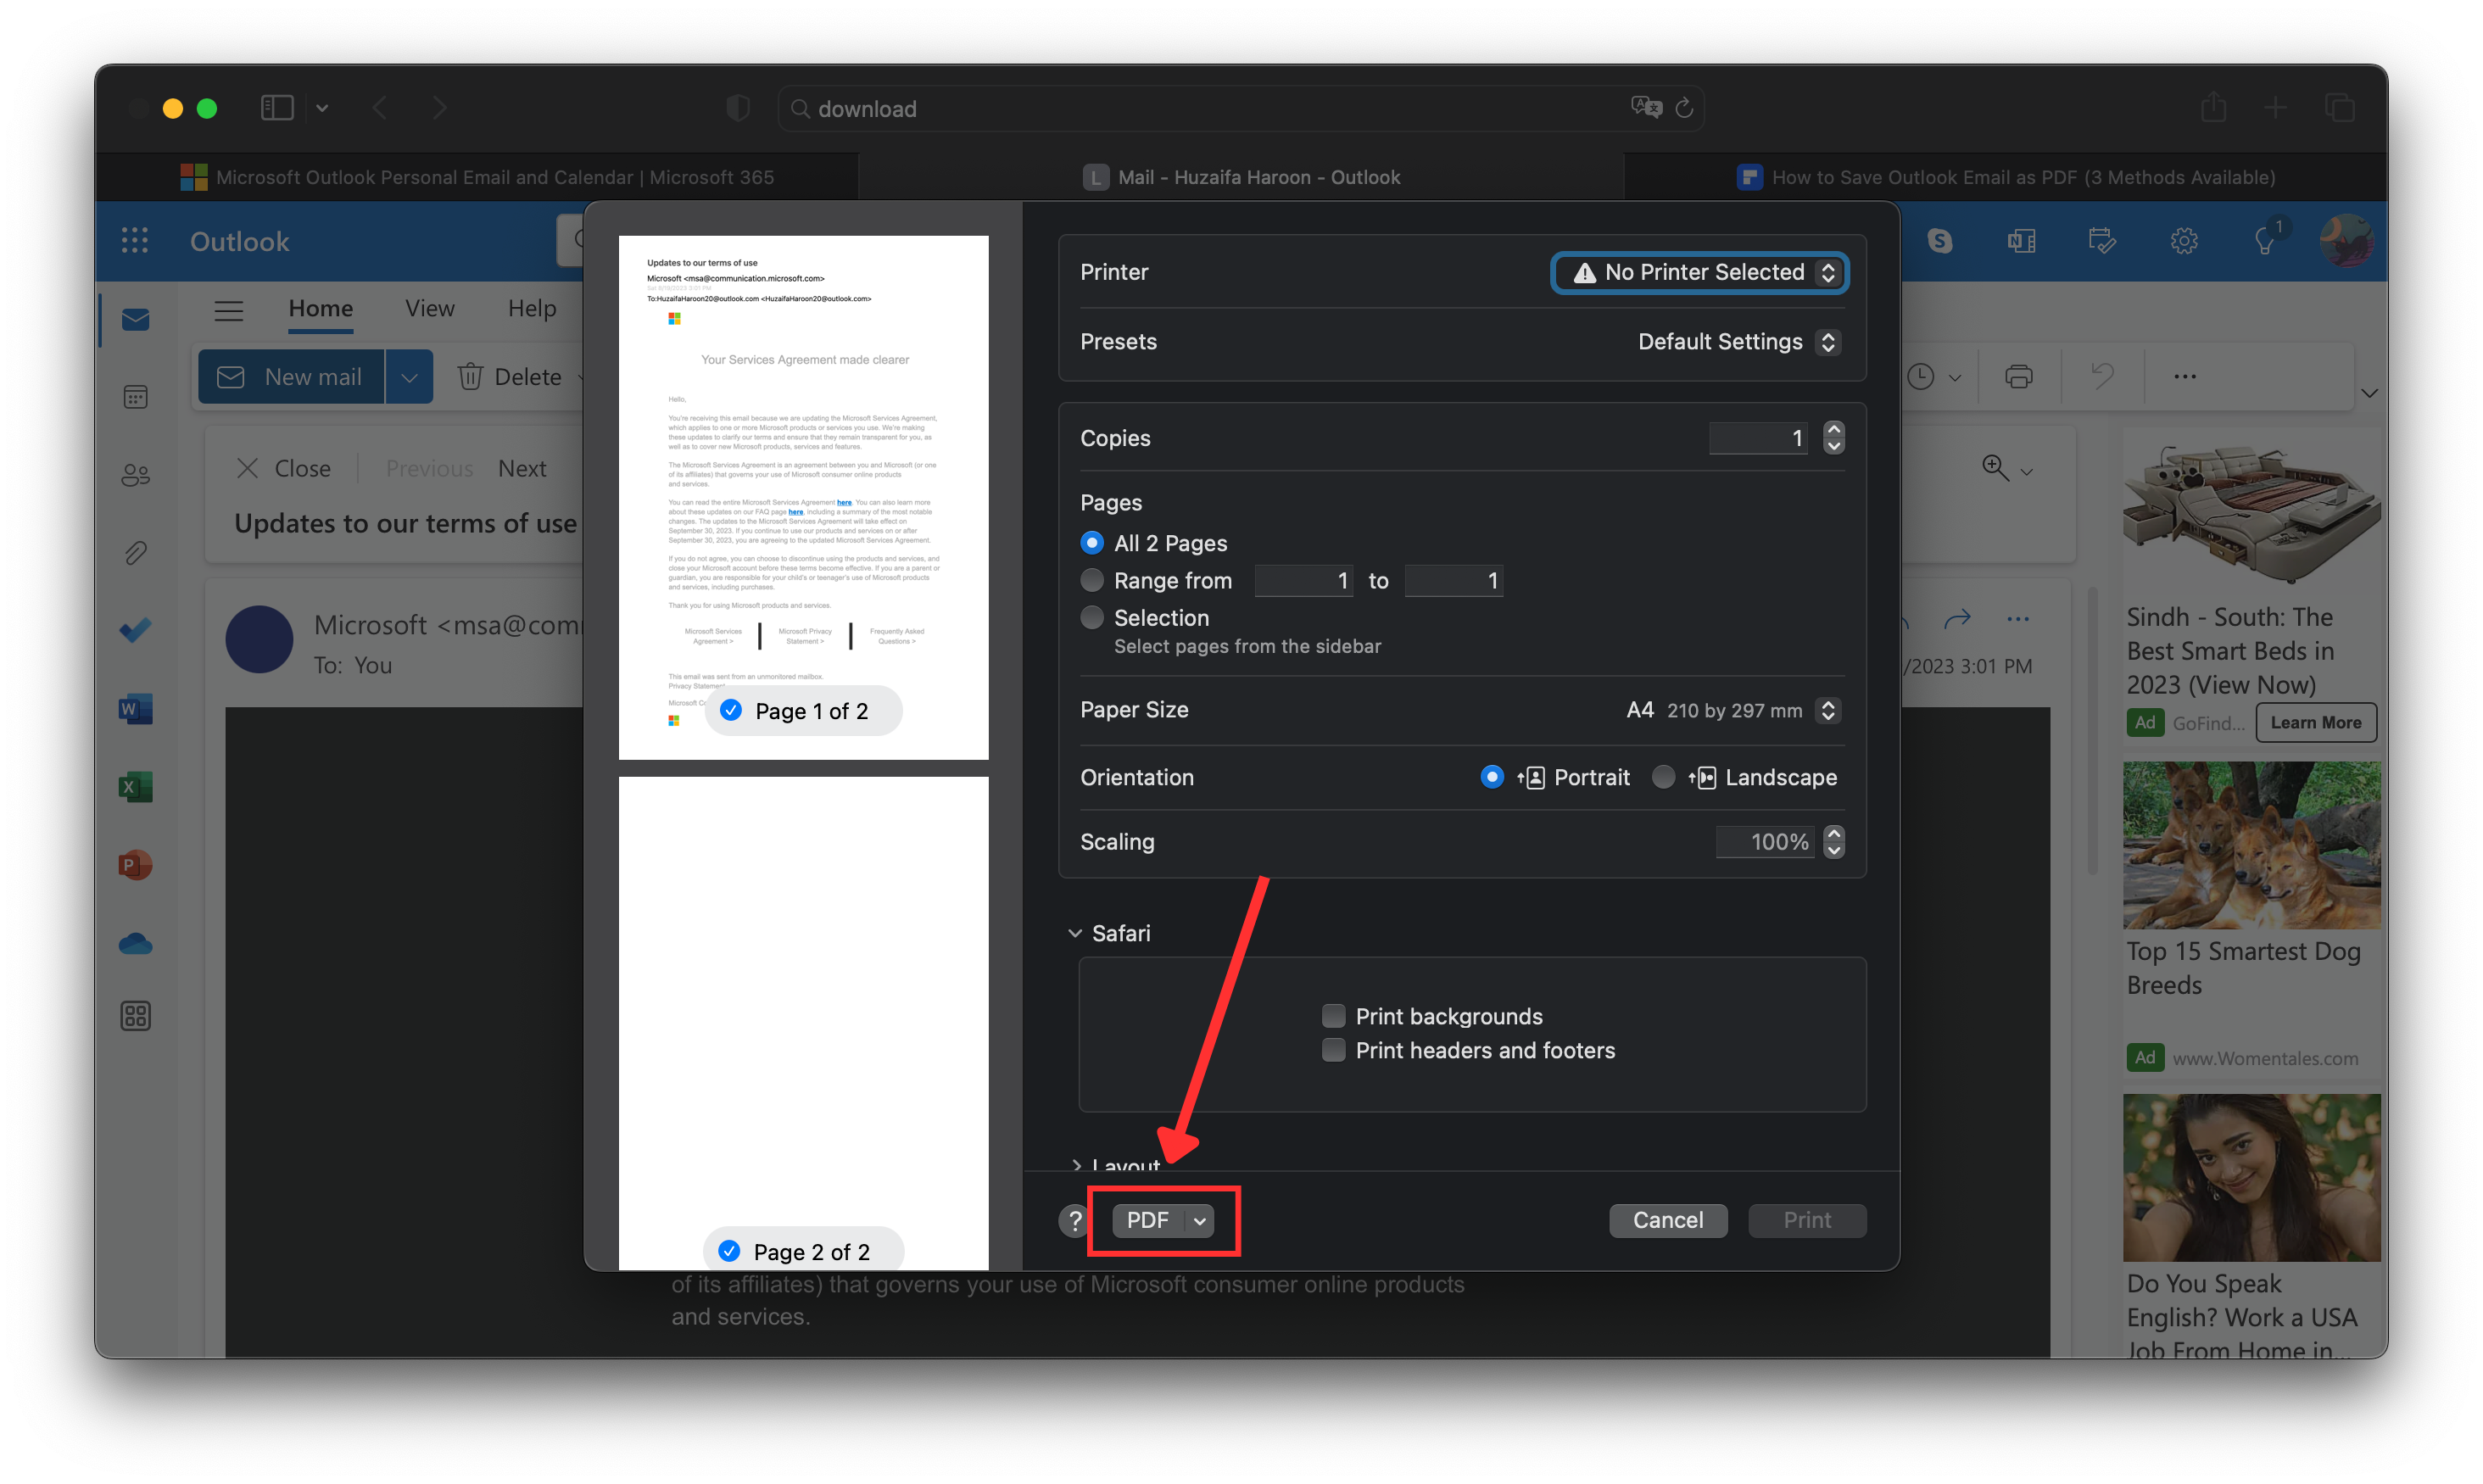Image resolution: width=2483 pixels, height=1484 pixels.
Task: Click the Cancel button
Action: [1667, 1220]
